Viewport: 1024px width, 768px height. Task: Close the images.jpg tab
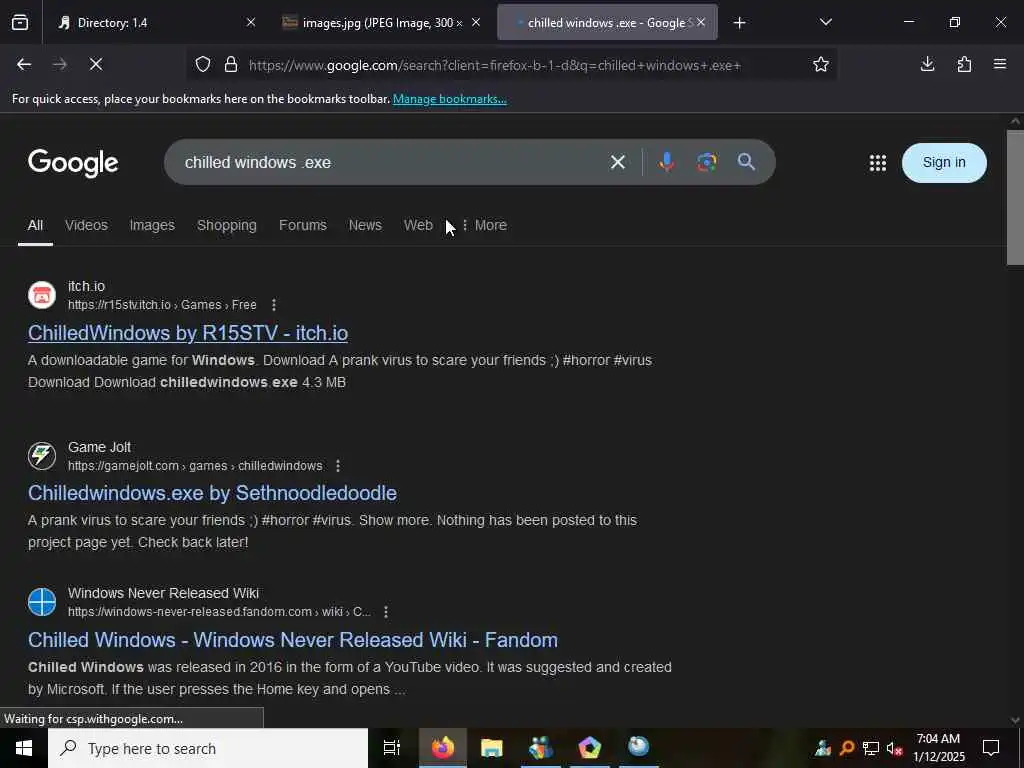(x=476, y=23)
